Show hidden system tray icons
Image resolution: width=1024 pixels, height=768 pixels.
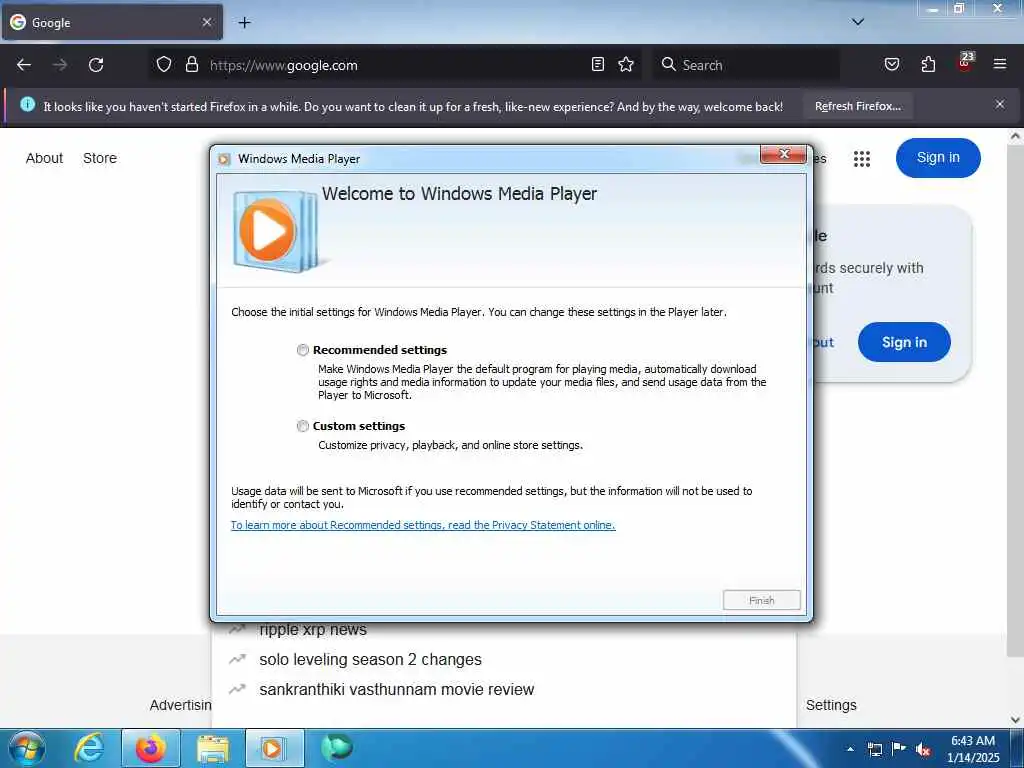(x=850, y=749)
